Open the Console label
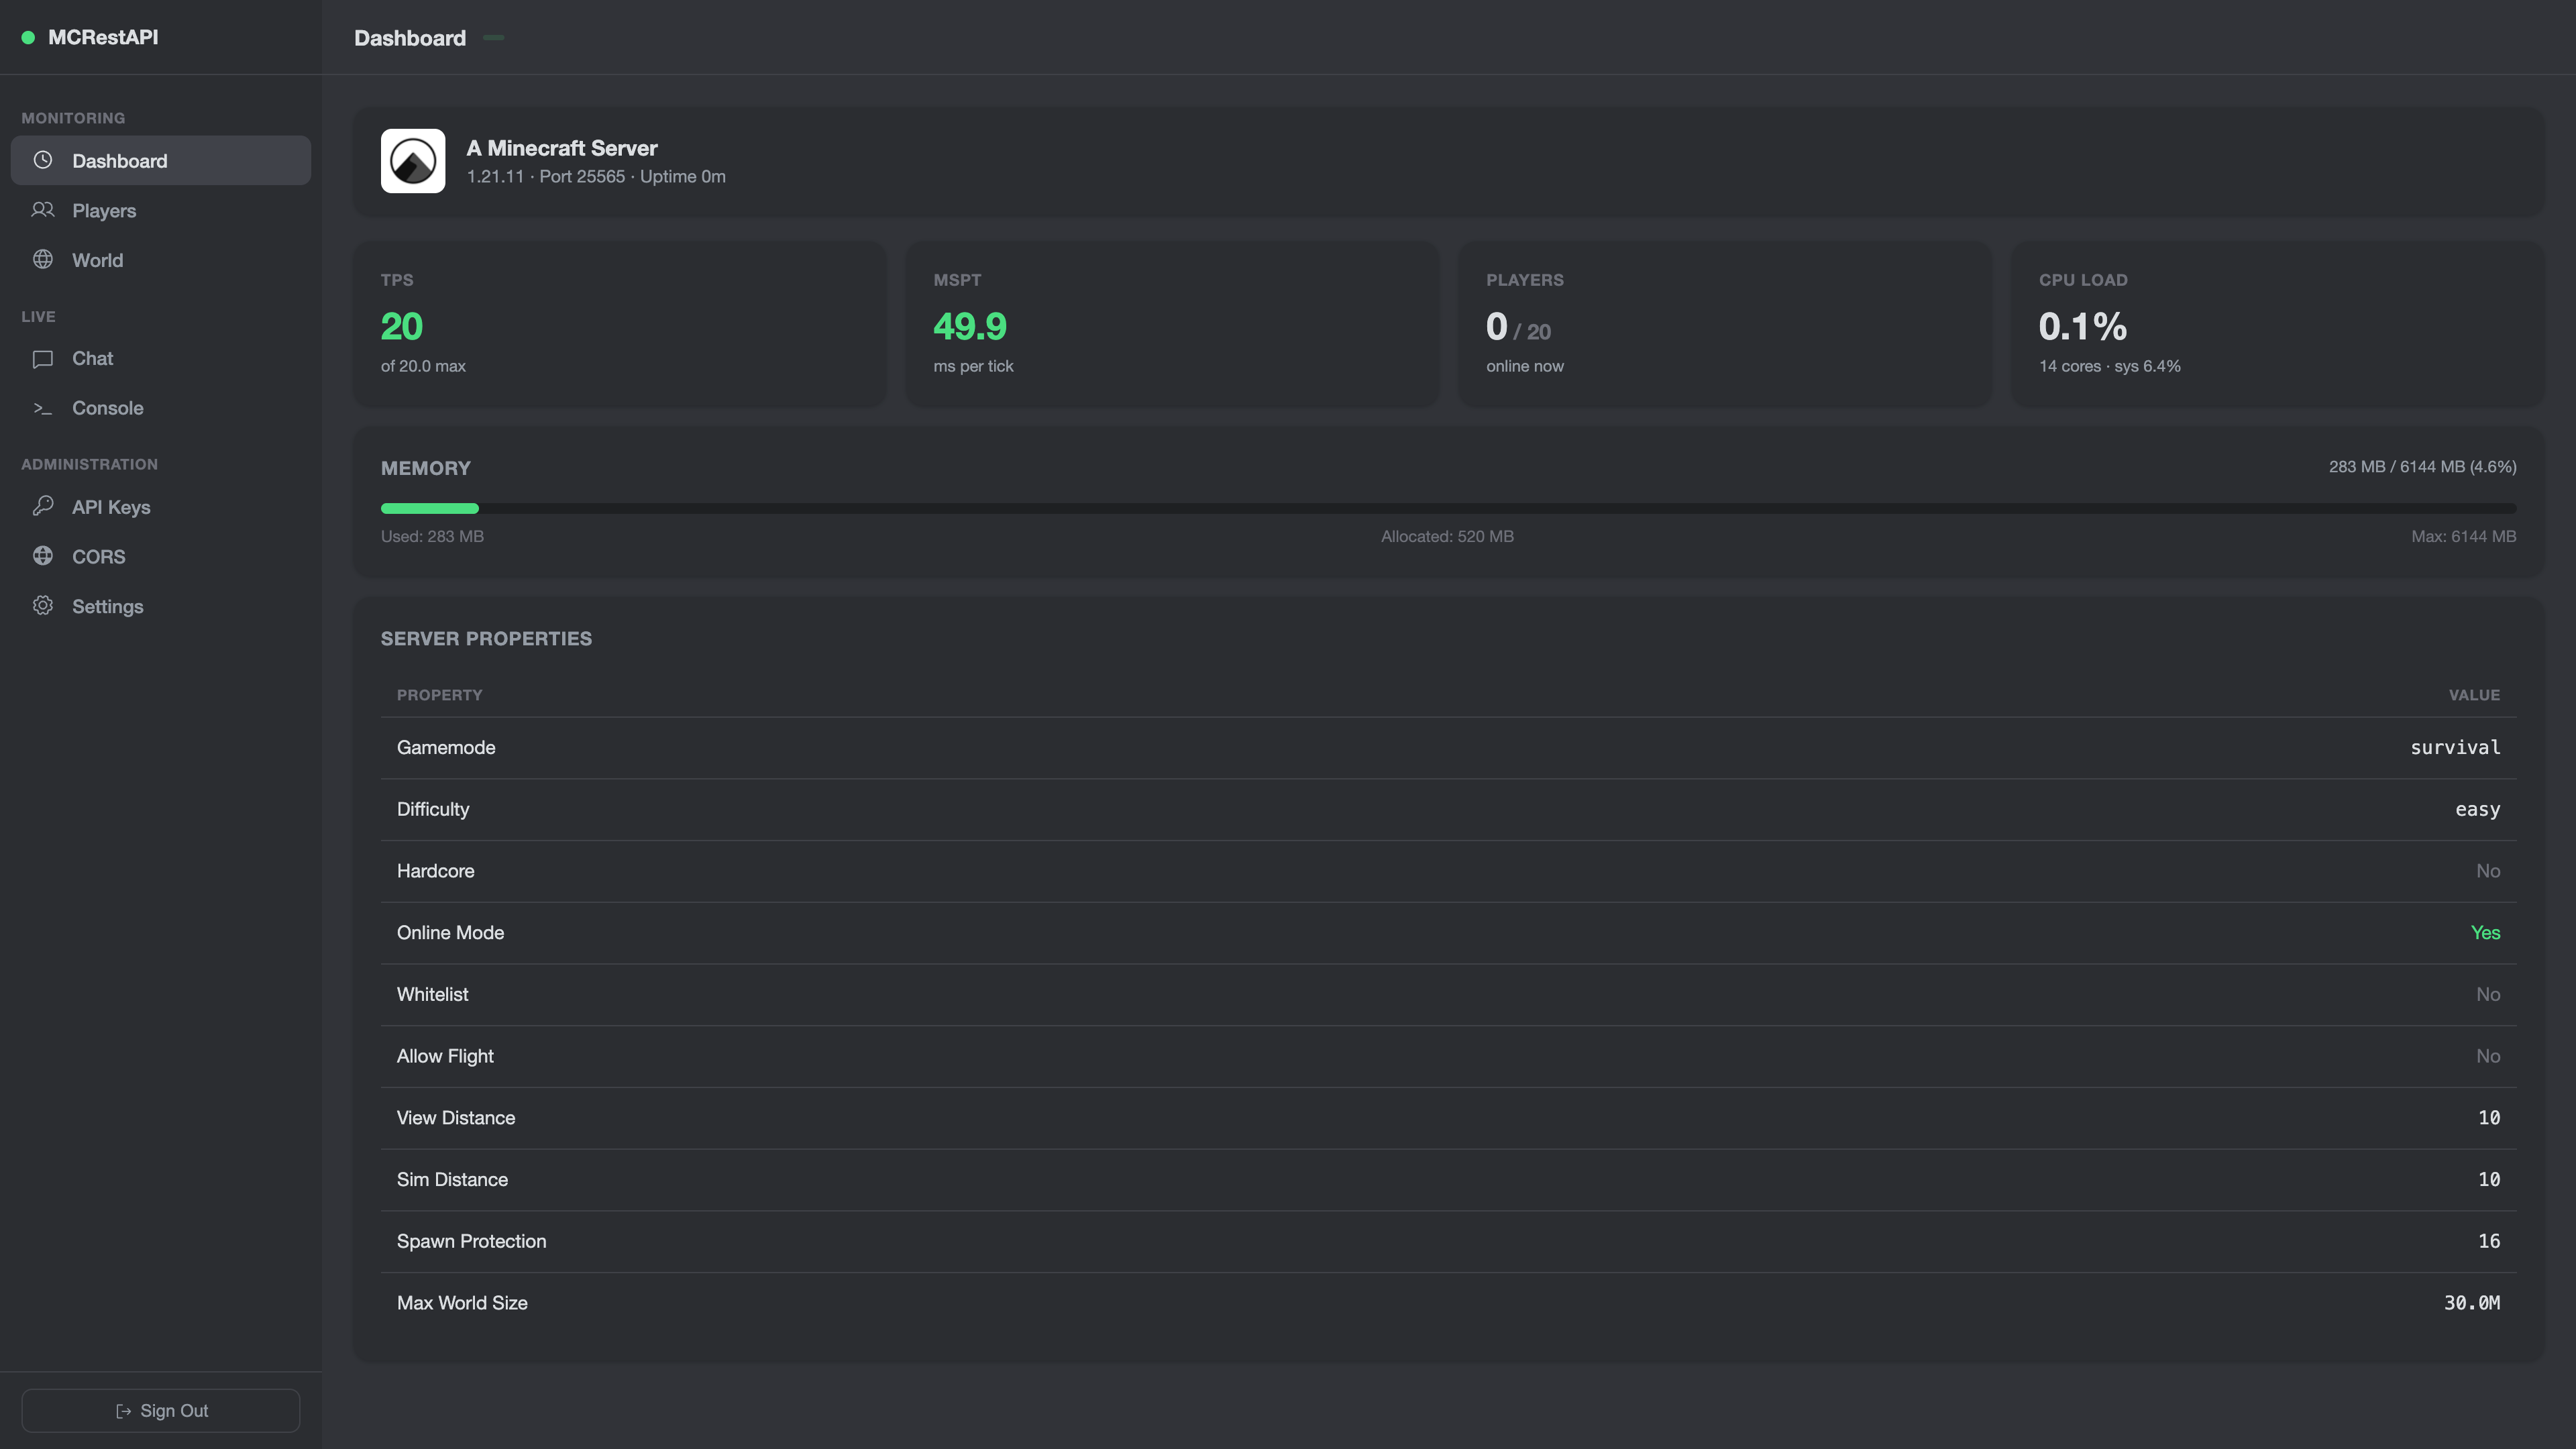Viewport: 2576px width, 1449px height. point(108,408)
